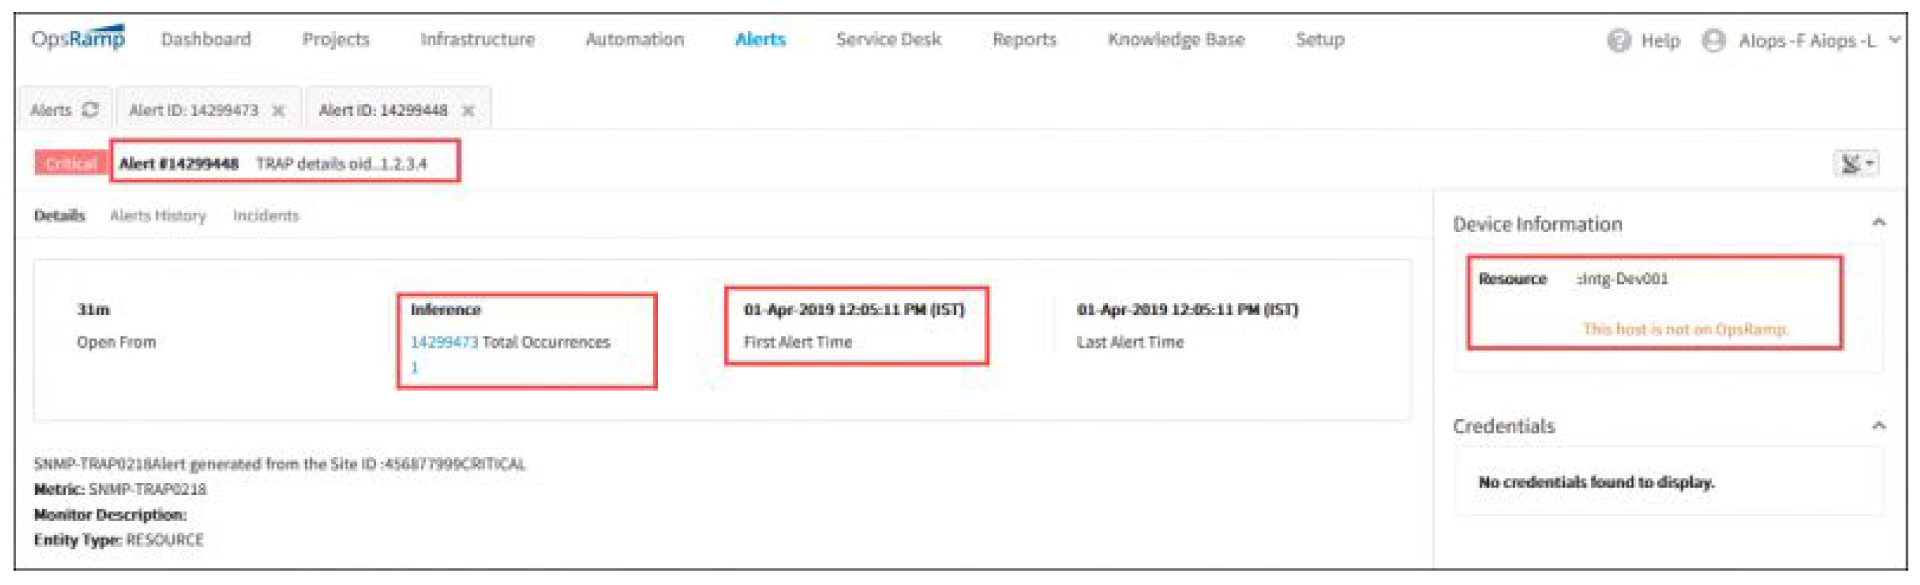
Task: Open the Knowledge Base menu
Action: pos(1176,40)
